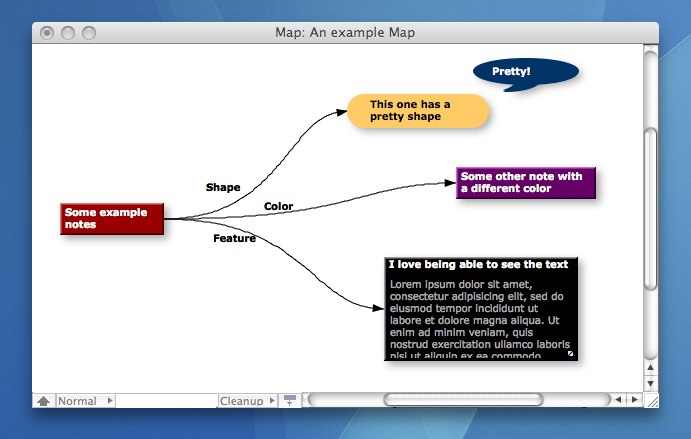This screenshot has height=439, width=691.
Task: Click the 'Shape' link label
Action: point(223,187)
